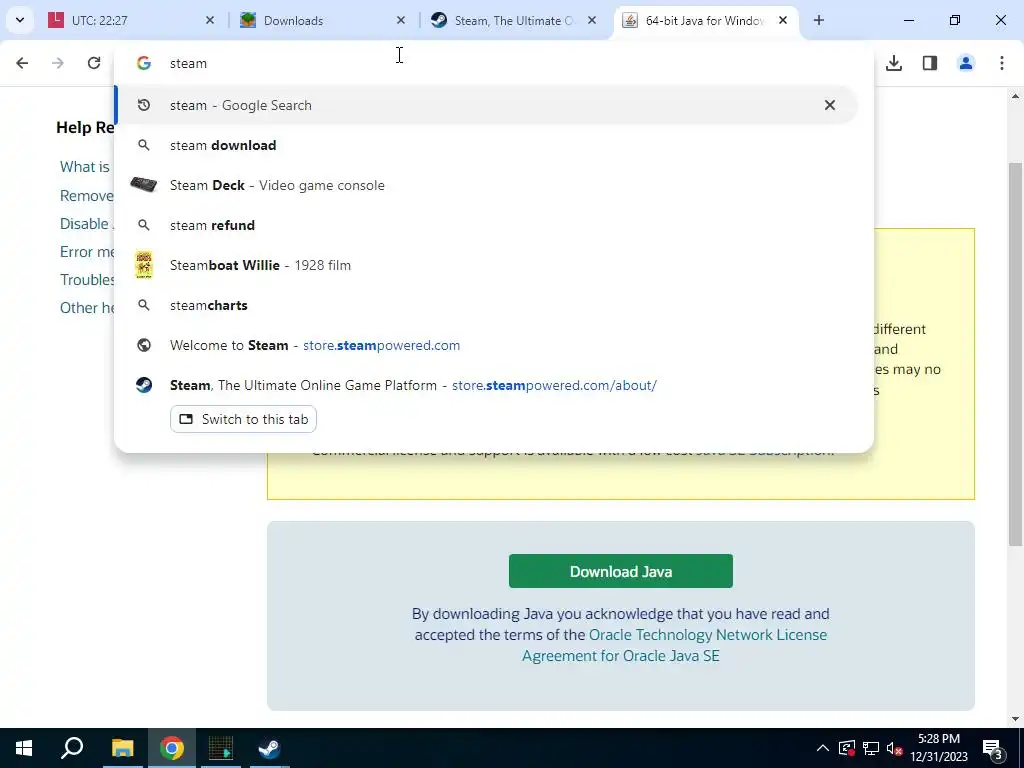
Task: Select Steam Ultimate Online Game Platform suggestion
Action: (x=486, y=385)
